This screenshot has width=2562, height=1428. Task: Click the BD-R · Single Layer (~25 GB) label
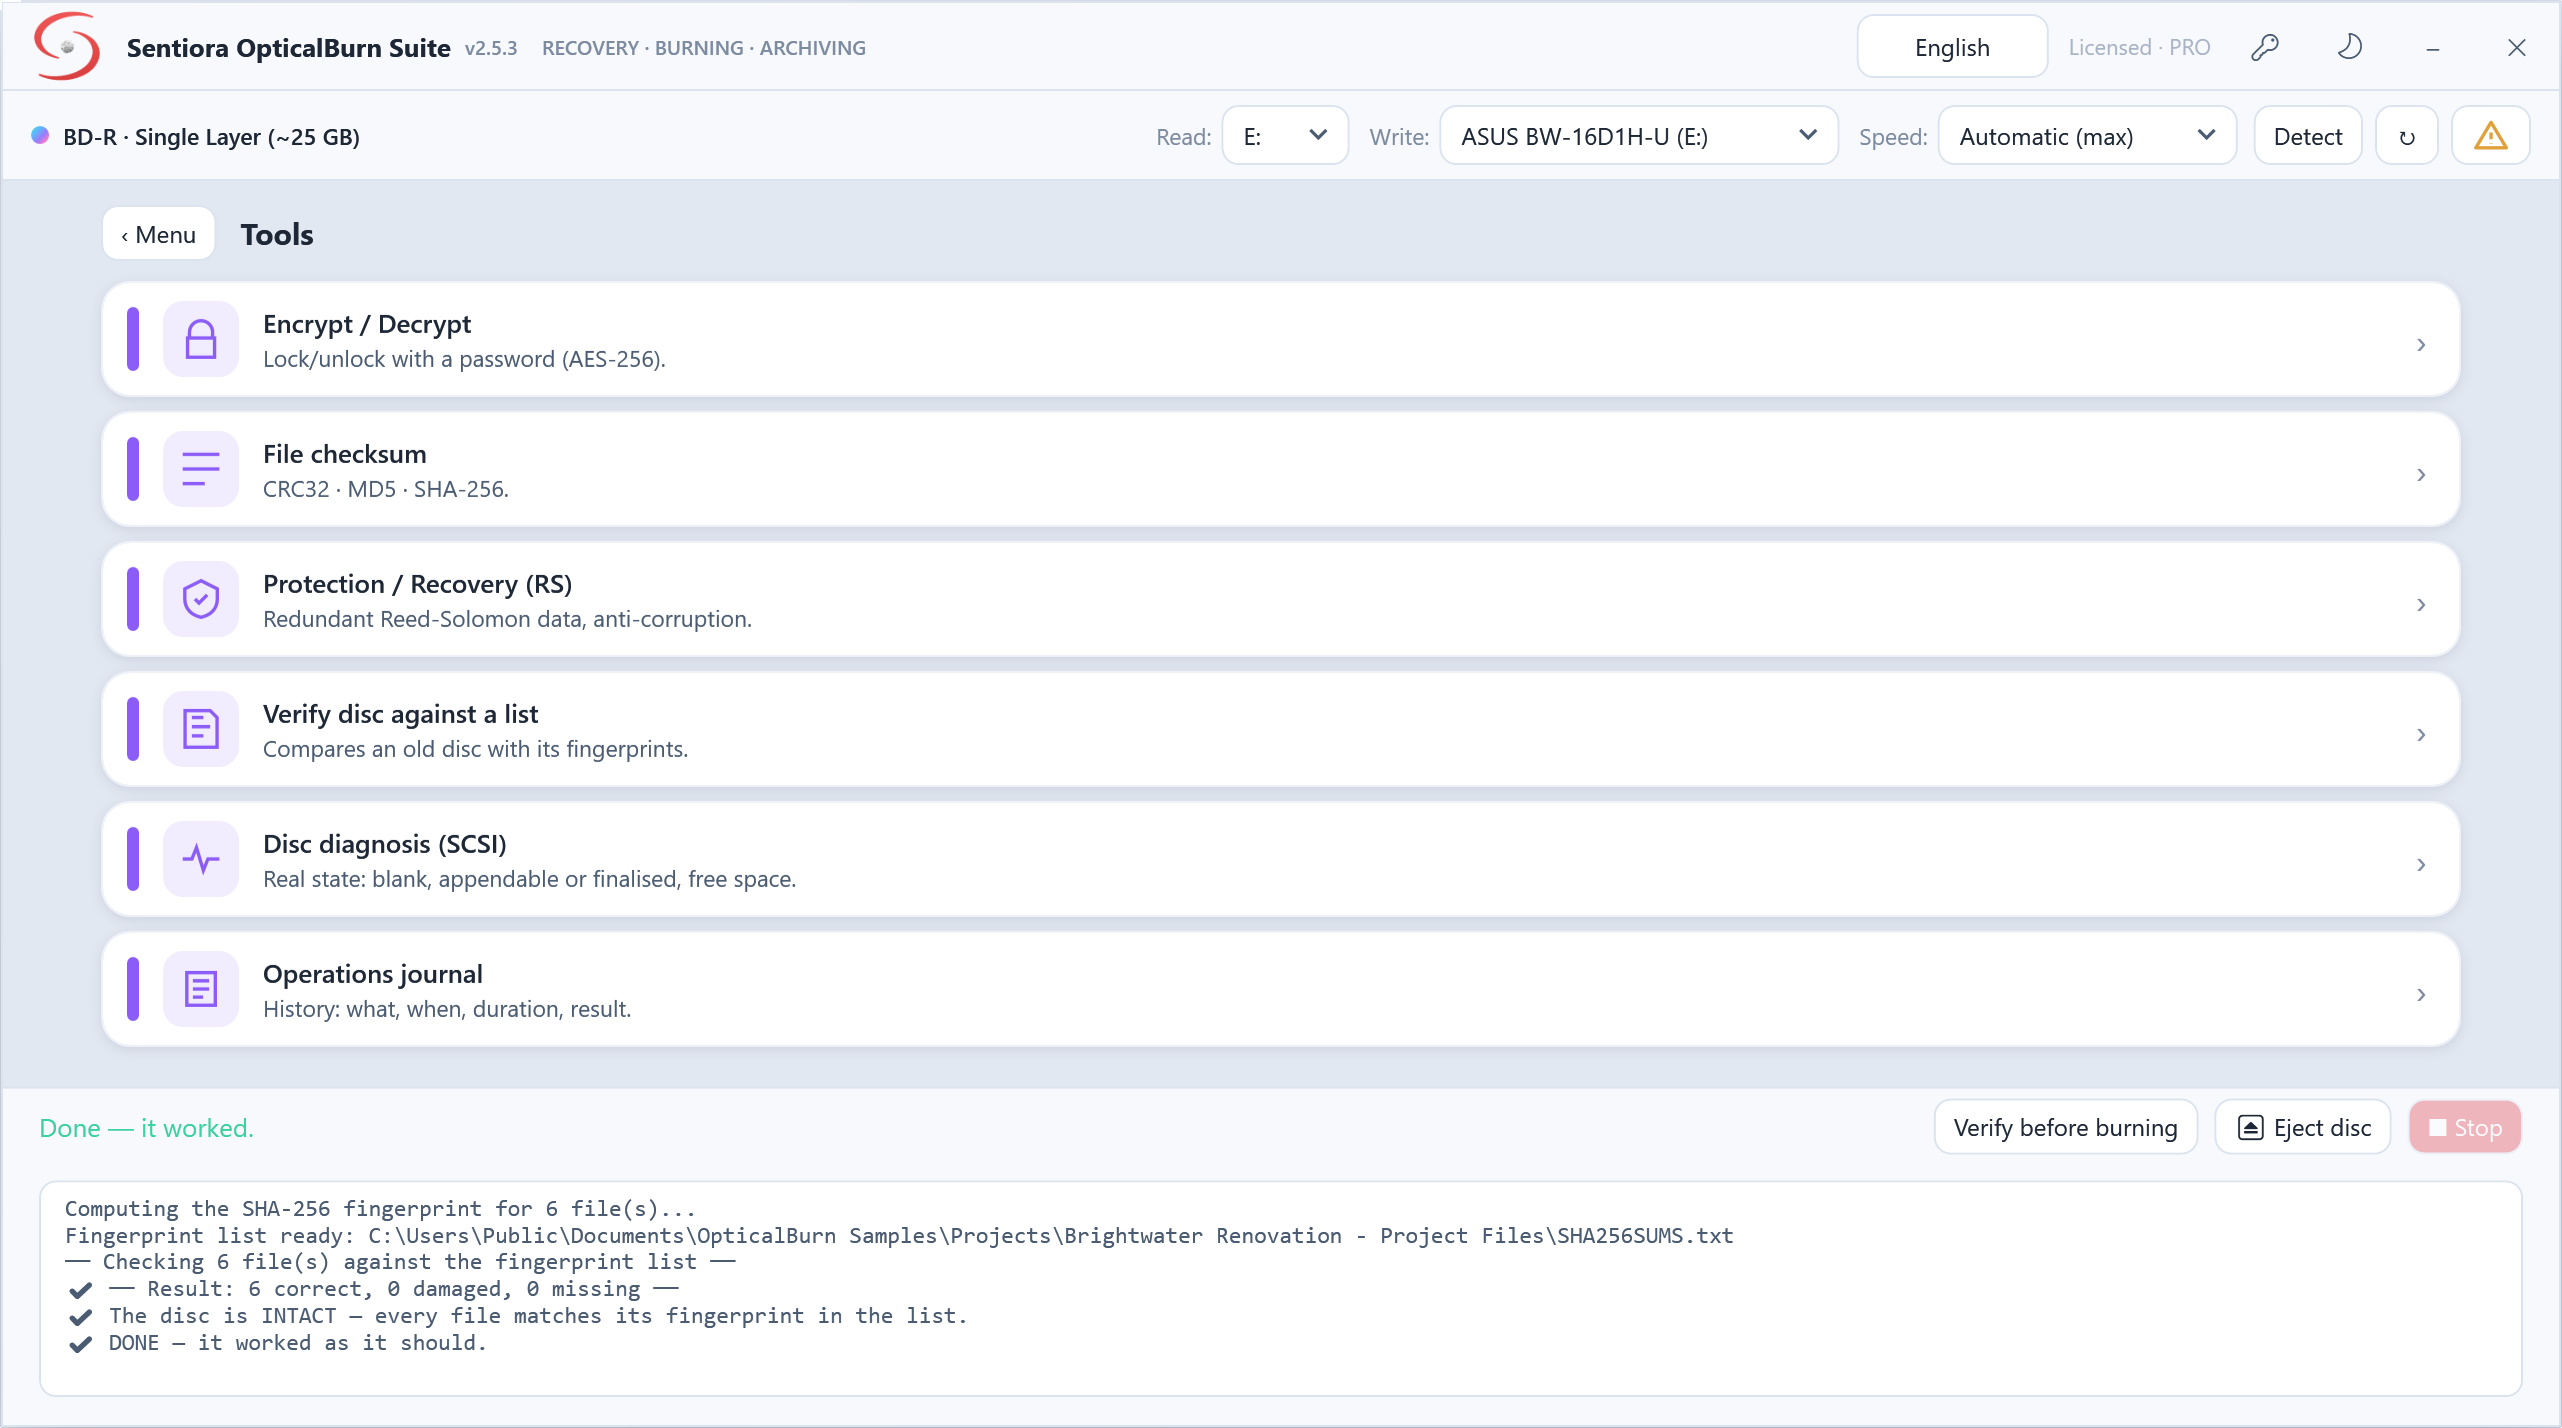[x=211, y=137]
